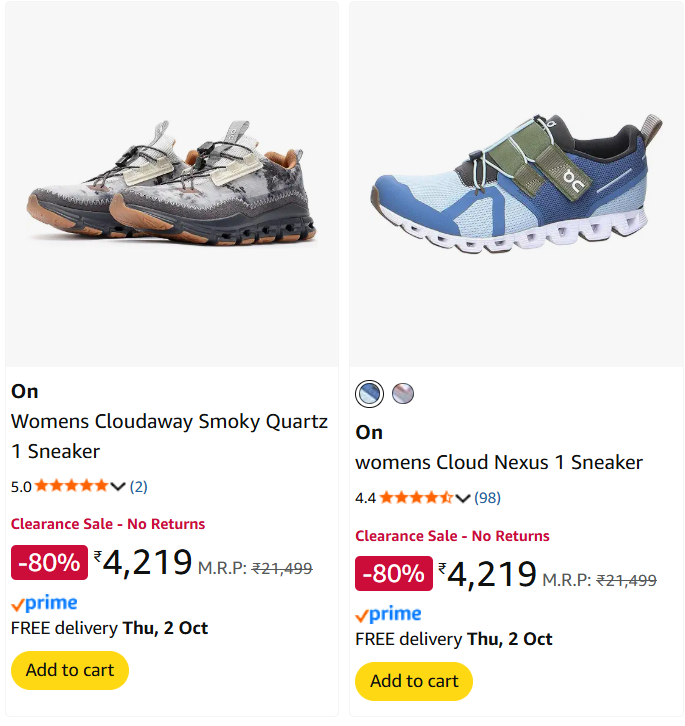Viewport: 685px width, 726px height.
Task: Open the Cloudaway Smoky Quartz sneaker image
Action: tap(172, 185)
